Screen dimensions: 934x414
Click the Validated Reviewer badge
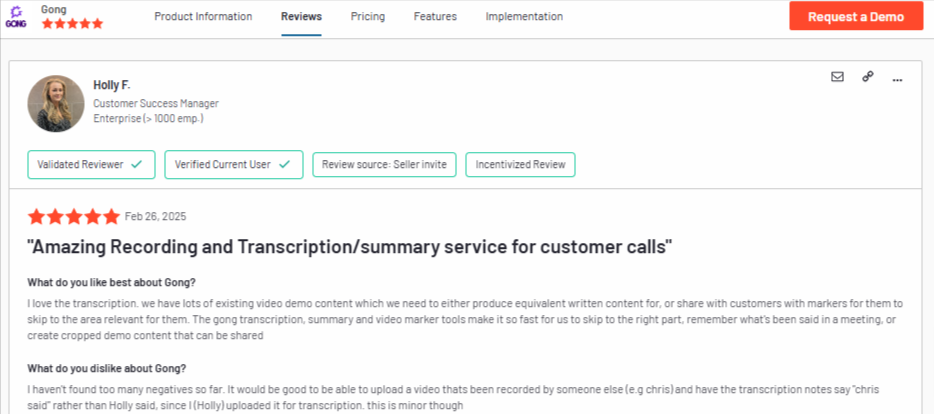click(x=91, y=164)
